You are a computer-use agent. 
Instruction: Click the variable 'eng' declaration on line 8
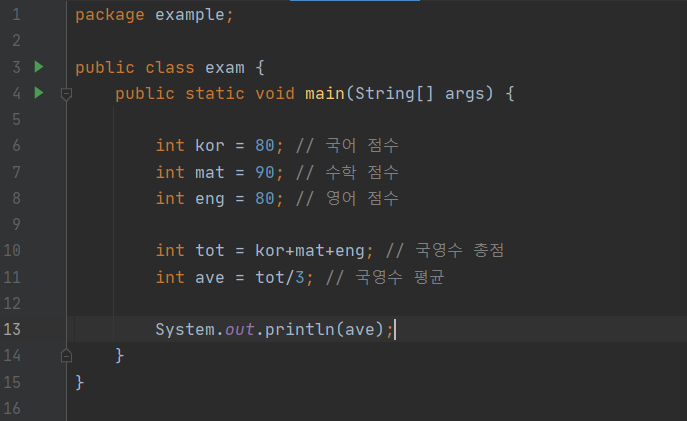209,199
